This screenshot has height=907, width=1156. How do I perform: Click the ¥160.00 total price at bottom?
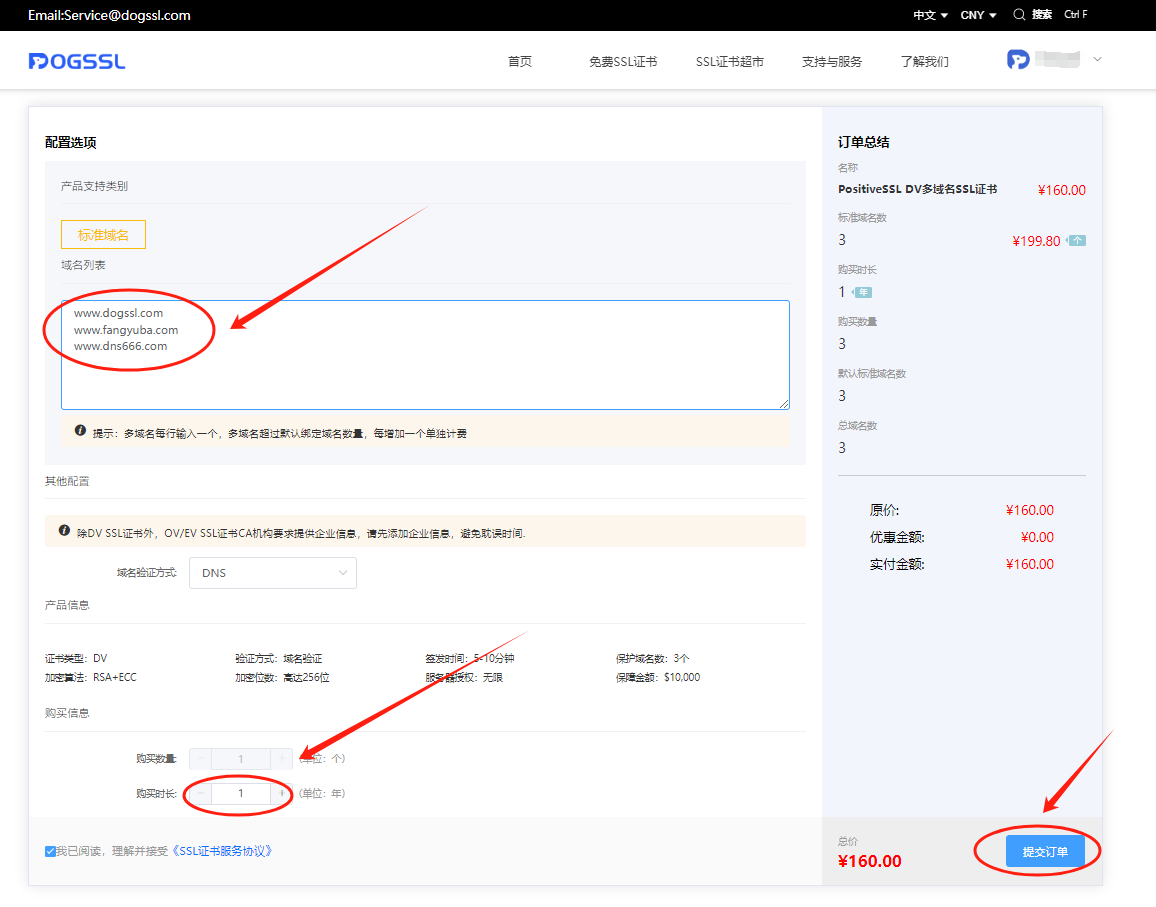(x=870, y=861)
